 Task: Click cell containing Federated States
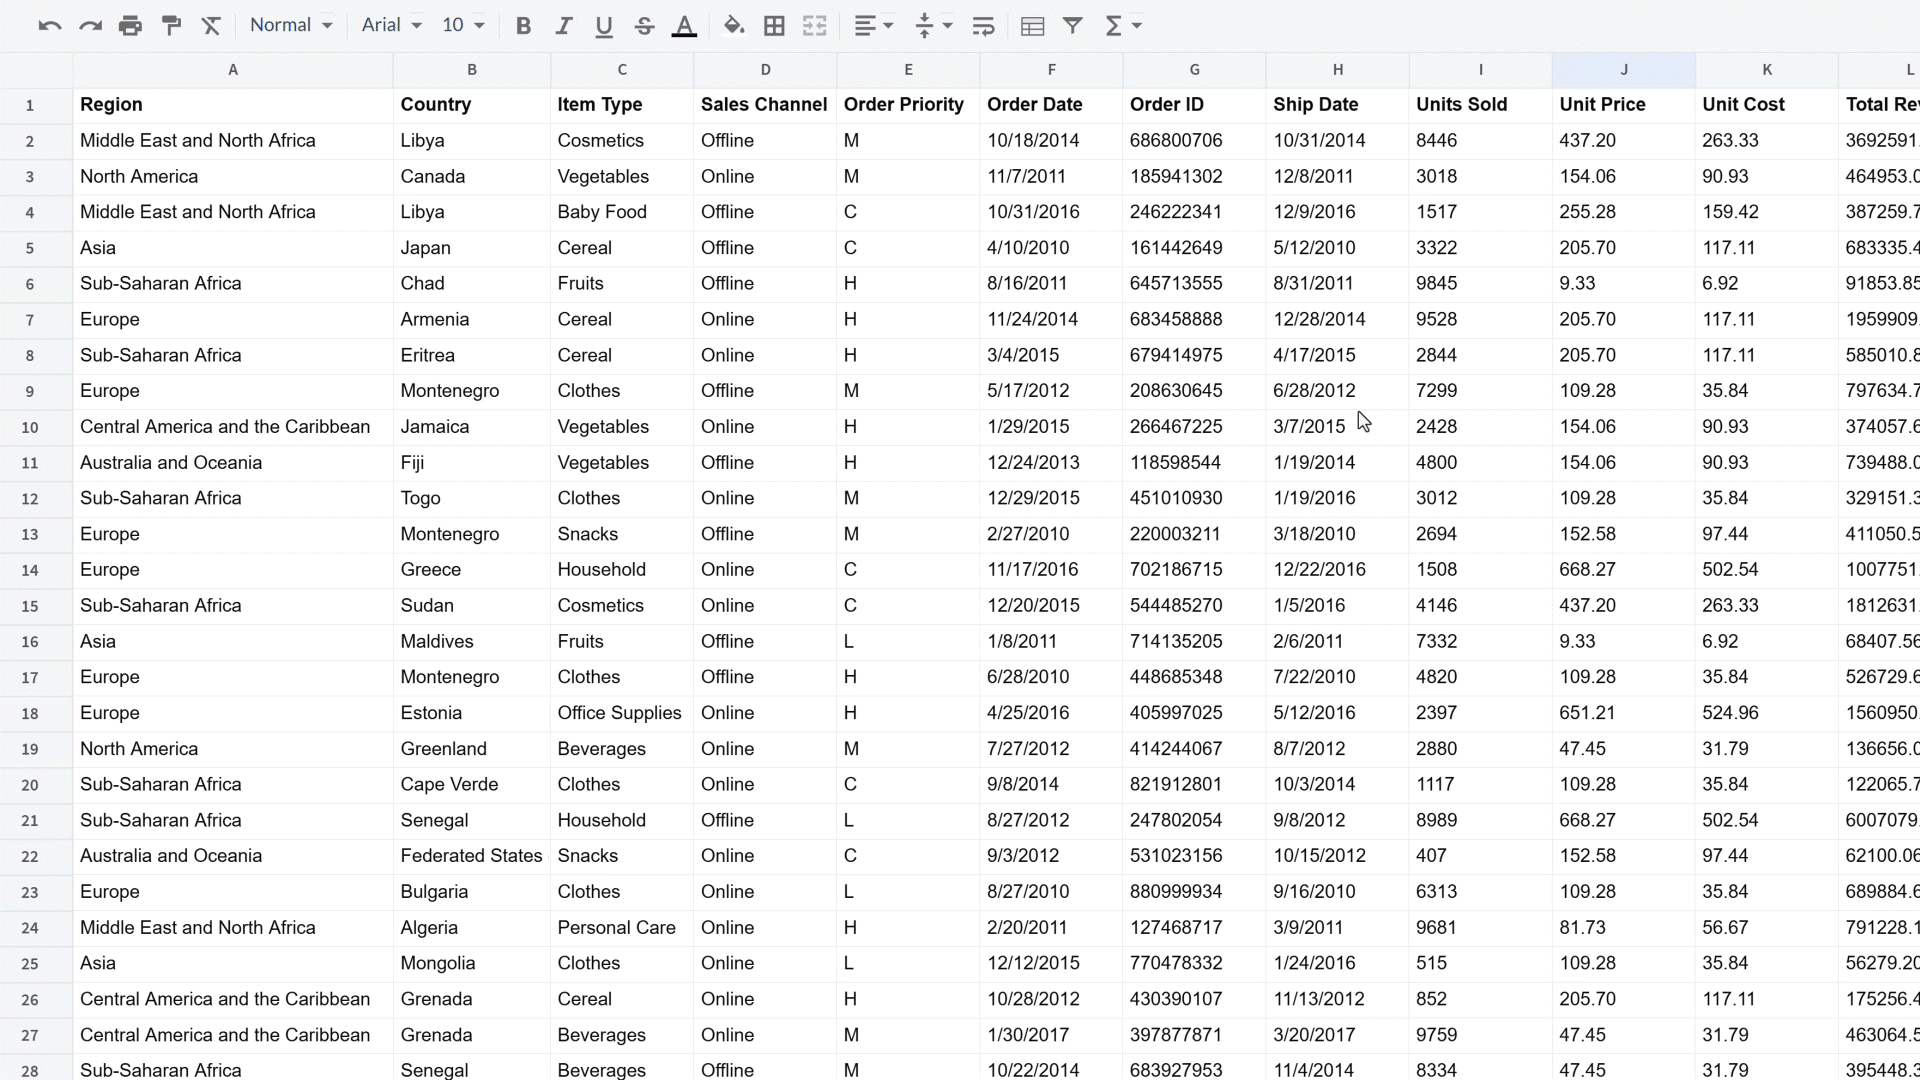(x=472, y=856)
